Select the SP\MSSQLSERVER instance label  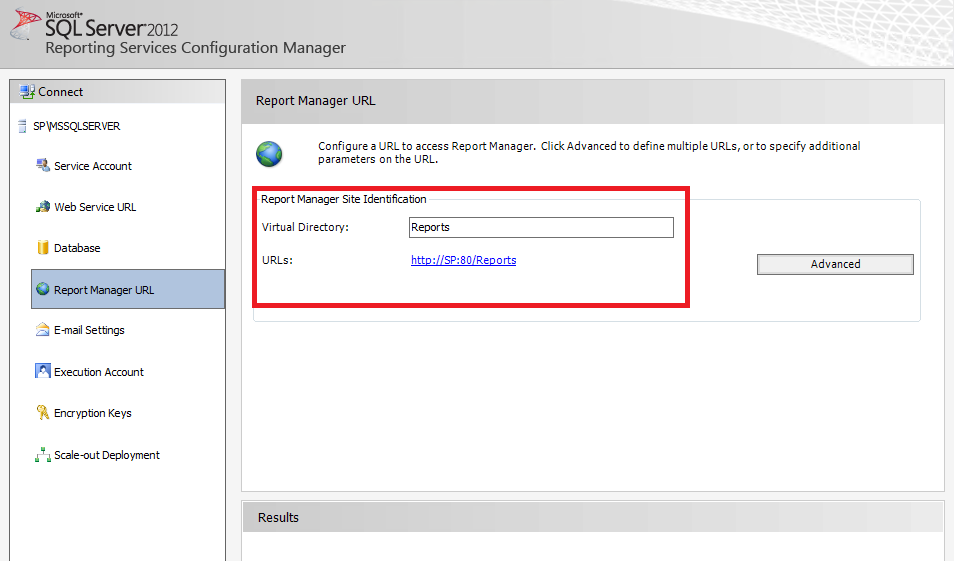tap(77, 126)
